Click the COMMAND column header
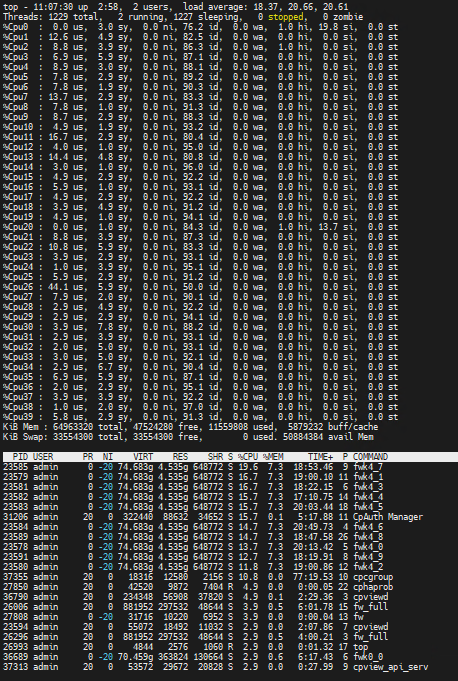This screenshot has width=458, height=681. pyautogui.click(x=370, y=456)
